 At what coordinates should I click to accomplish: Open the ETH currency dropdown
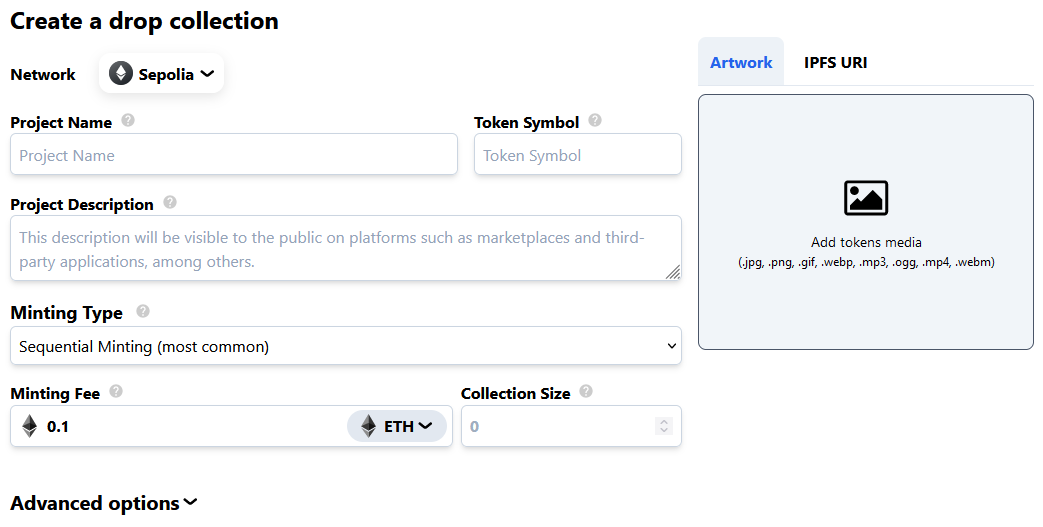pos(397,427)
